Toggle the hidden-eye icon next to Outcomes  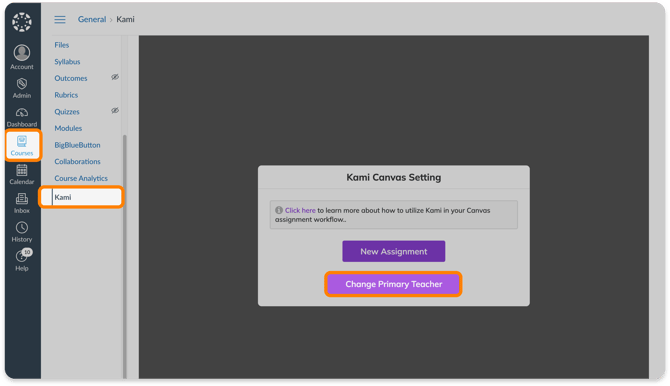point(115,77)
